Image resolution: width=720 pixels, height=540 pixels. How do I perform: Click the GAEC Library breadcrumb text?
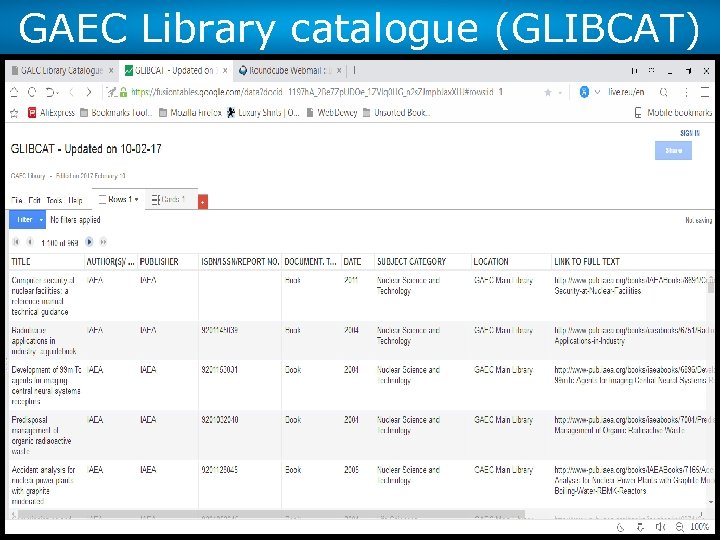(28, 176)
